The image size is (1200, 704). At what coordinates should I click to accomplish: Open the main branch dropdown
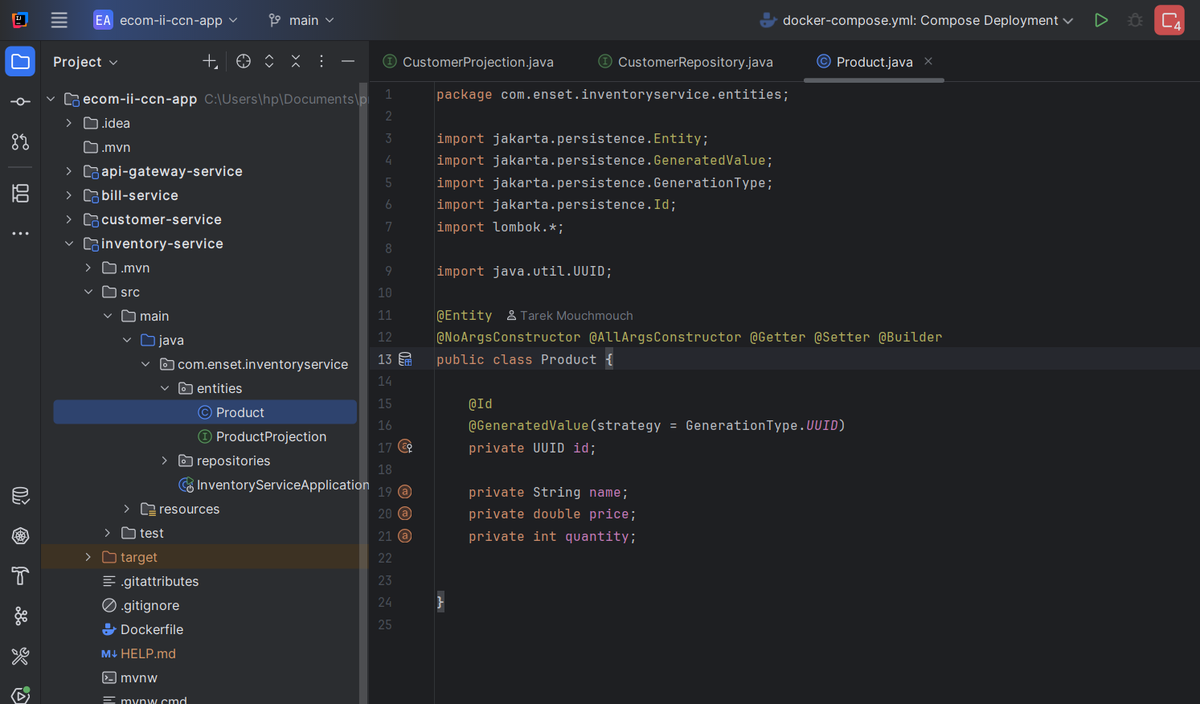pos(301,20)
